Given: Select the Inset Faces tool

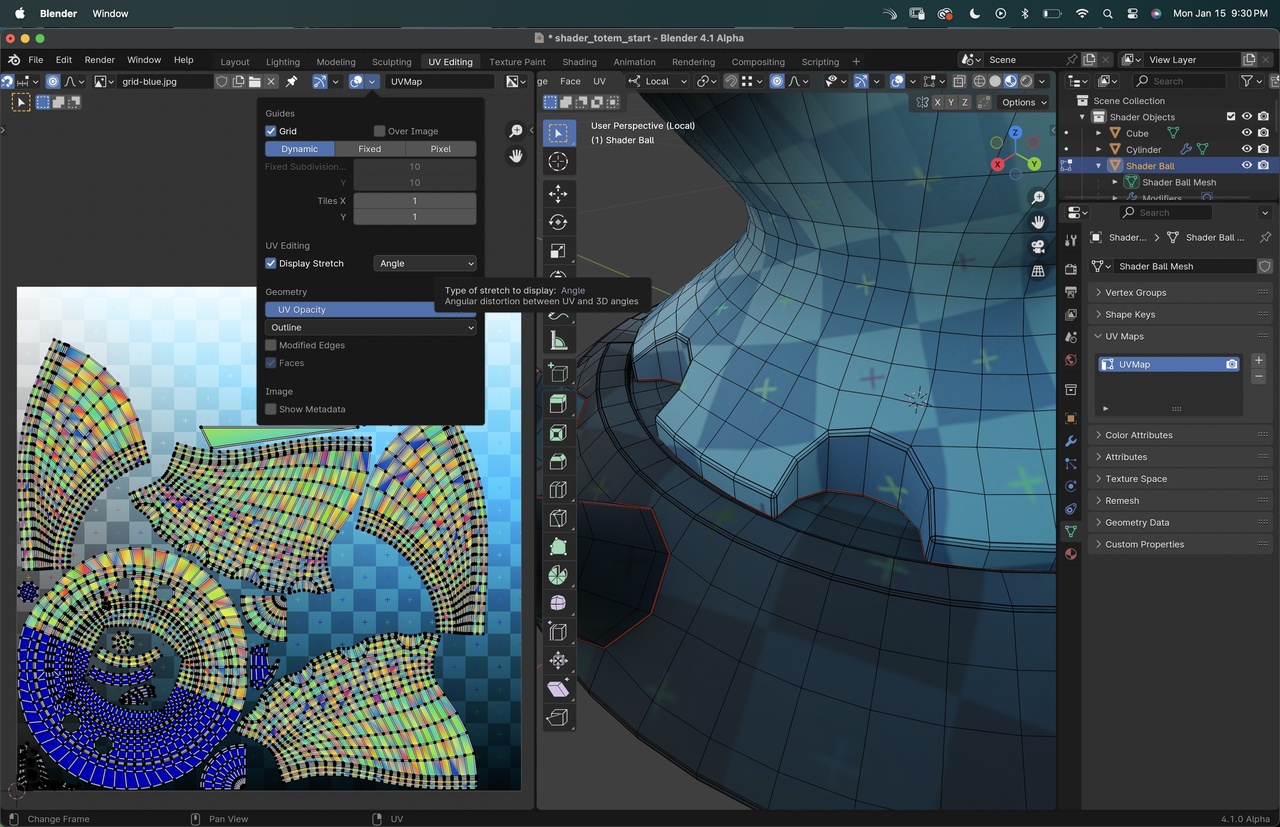Looking at the screenshot, I should 558,433.
